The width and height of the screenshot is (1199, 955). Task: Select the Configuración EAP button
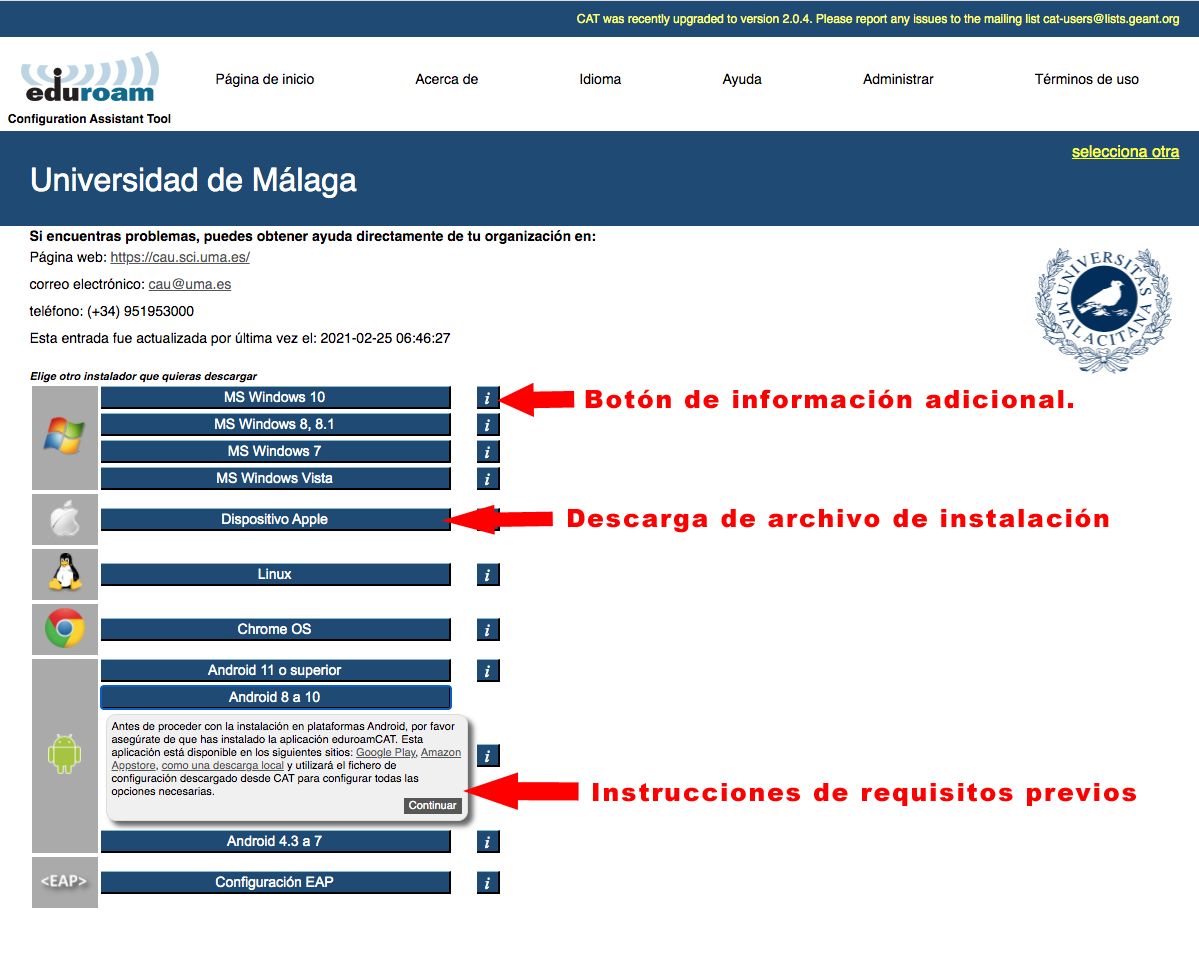(275, 882)
